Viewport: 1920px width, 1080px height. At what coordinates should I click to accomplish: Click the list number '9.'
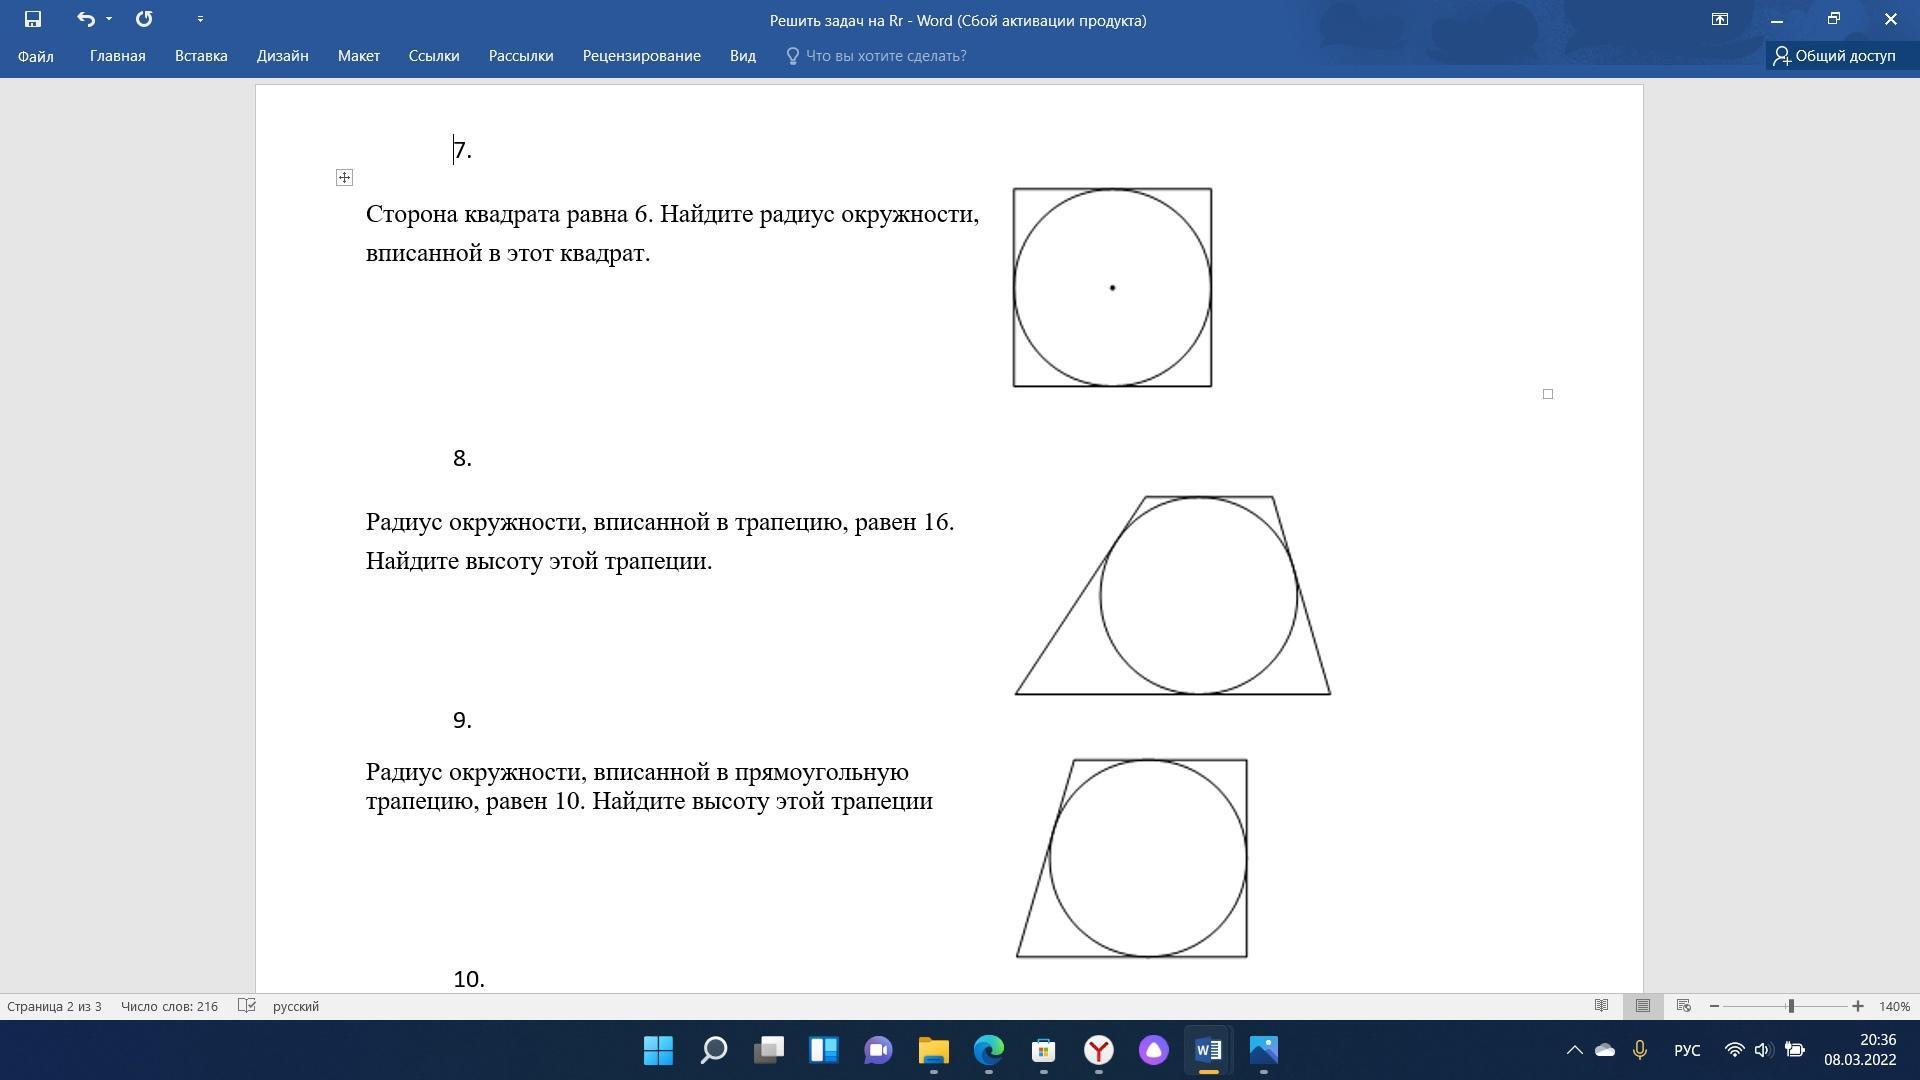(462, 721)
